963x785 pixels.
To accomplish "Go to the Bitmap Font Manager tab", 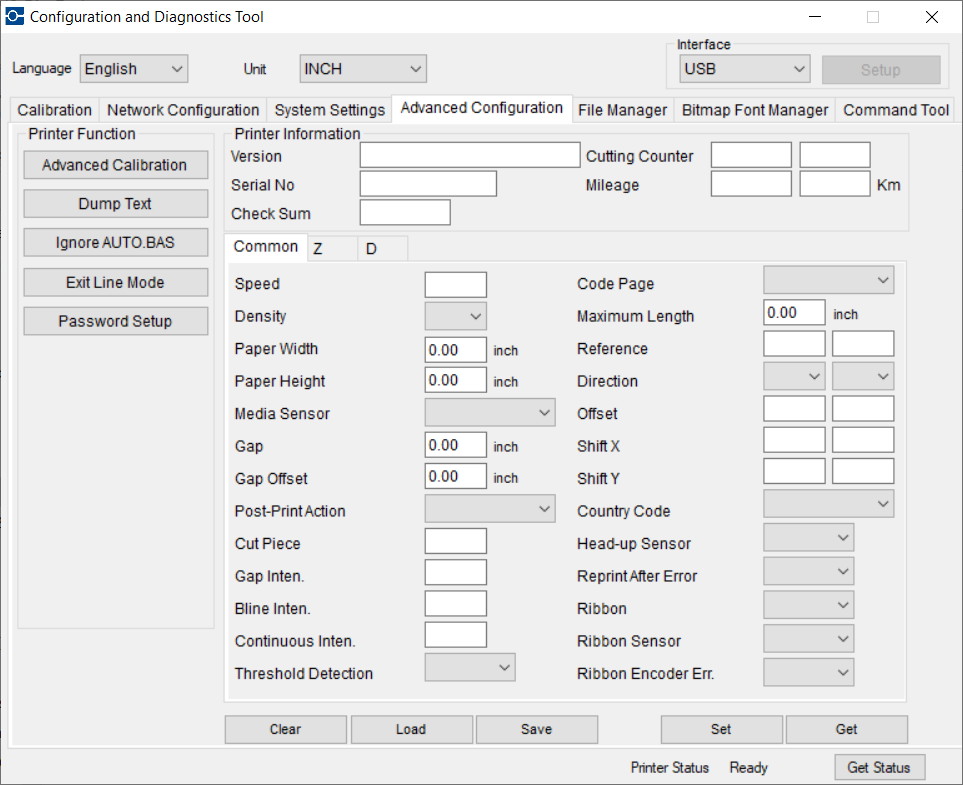I will [755, 110].
